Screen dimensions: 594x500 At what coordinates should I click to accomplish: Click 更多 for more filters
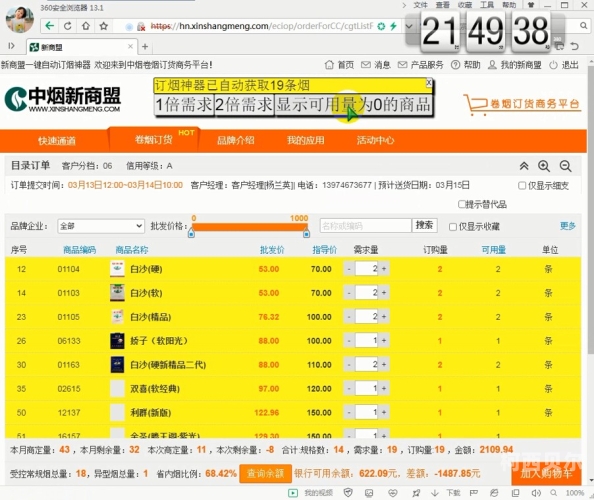pyautogui.click(x=567, y=226)
